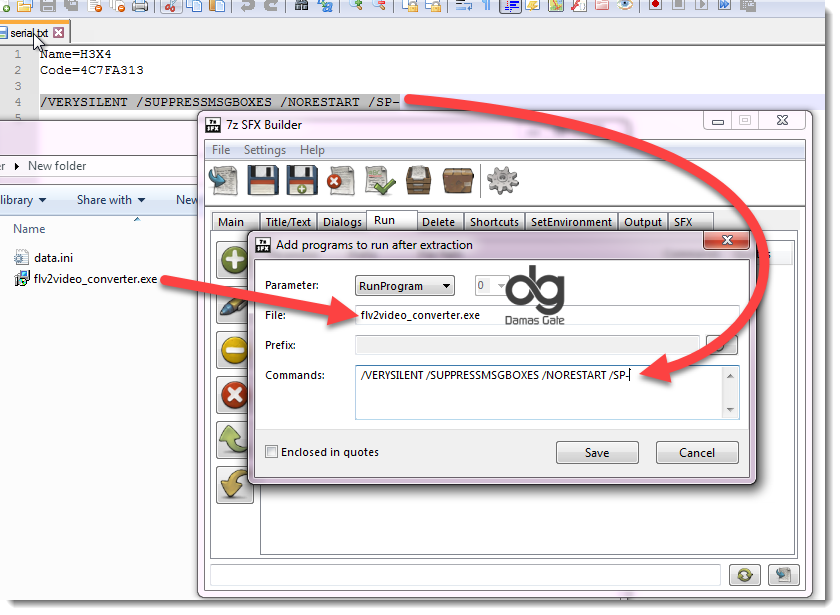The image size is (840, 615).
Task: Switch to the Shortcuts tab
Action: pyautogui.click(x=494, y=222)
